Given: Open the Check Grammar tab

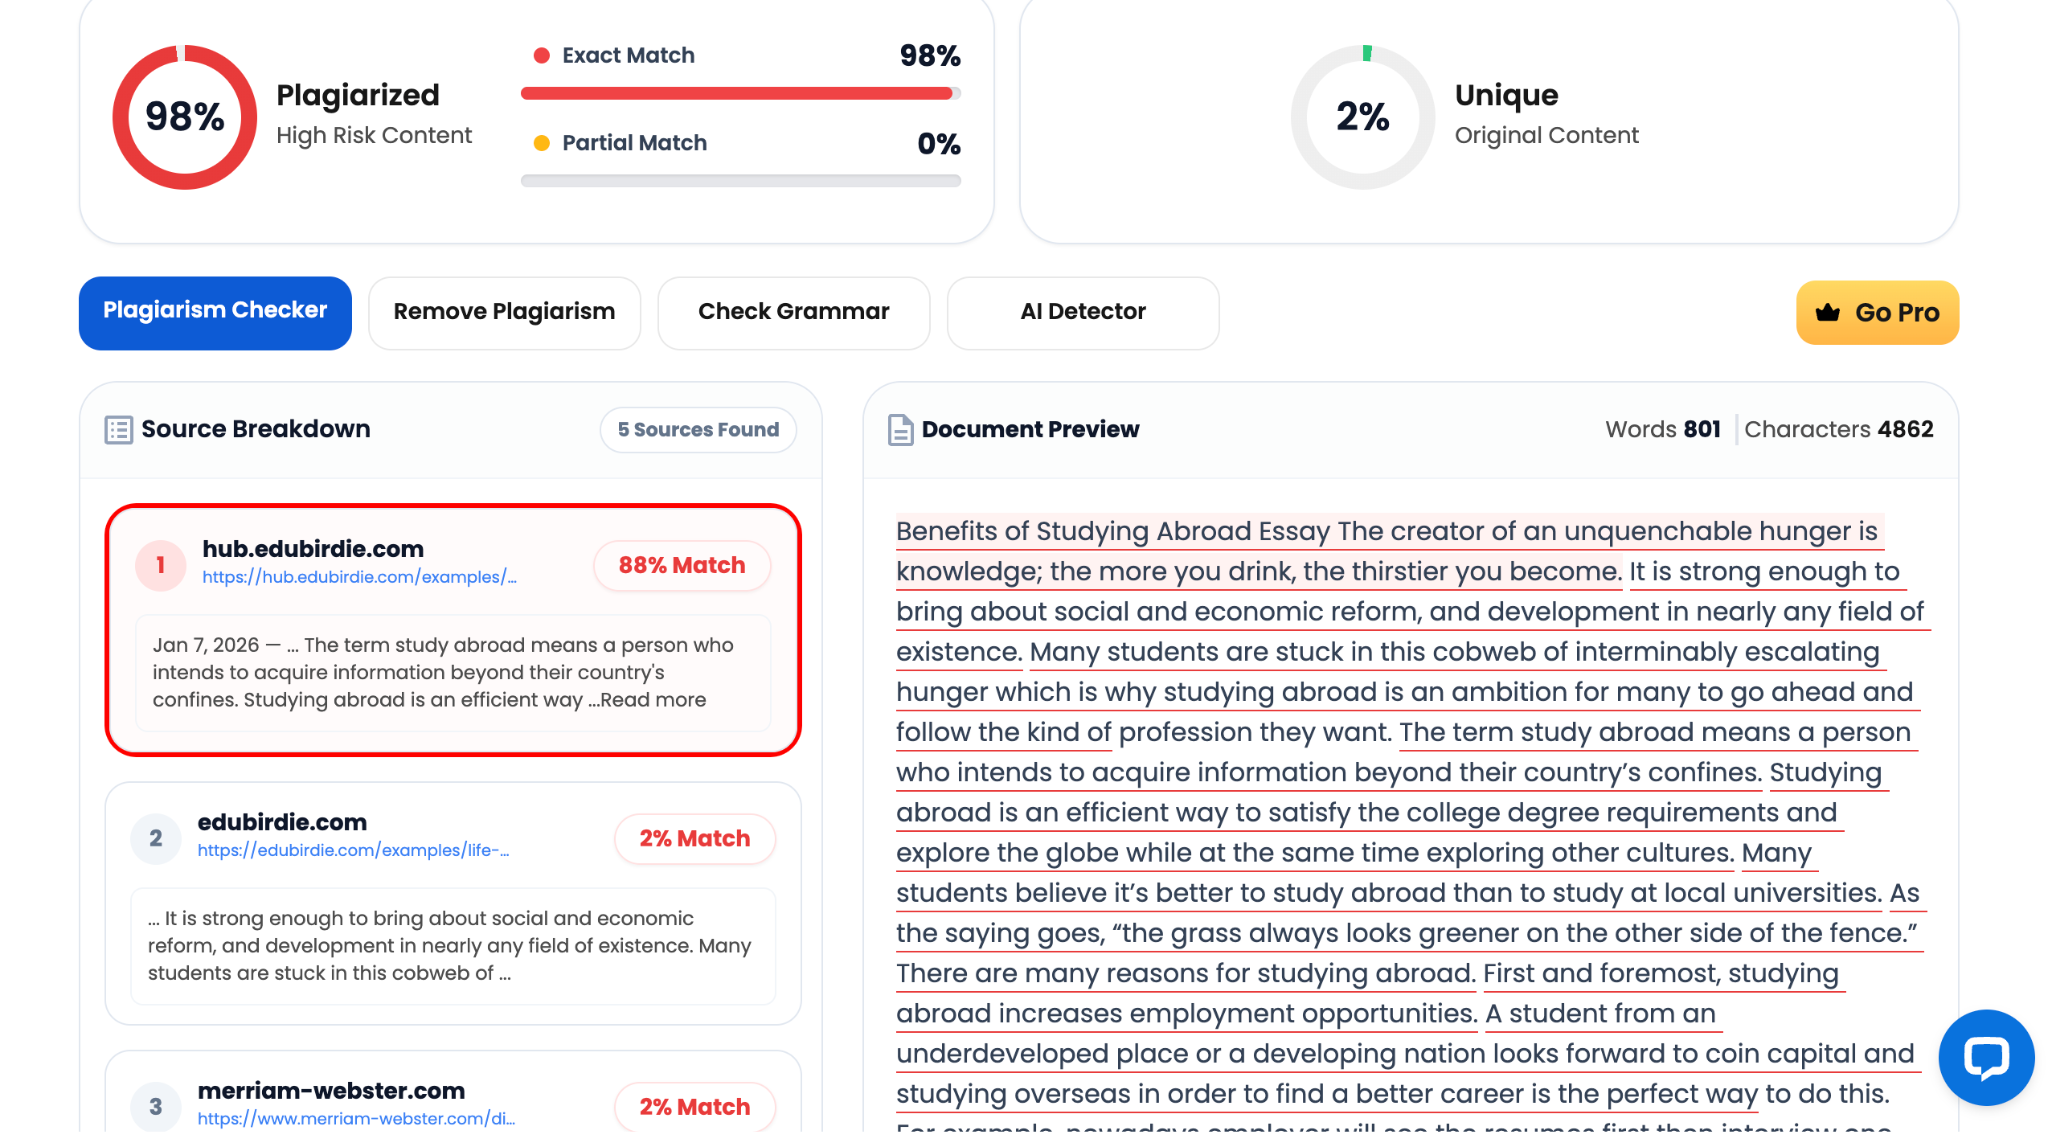Looking at the screenshot, I should (x=794, y=313).
